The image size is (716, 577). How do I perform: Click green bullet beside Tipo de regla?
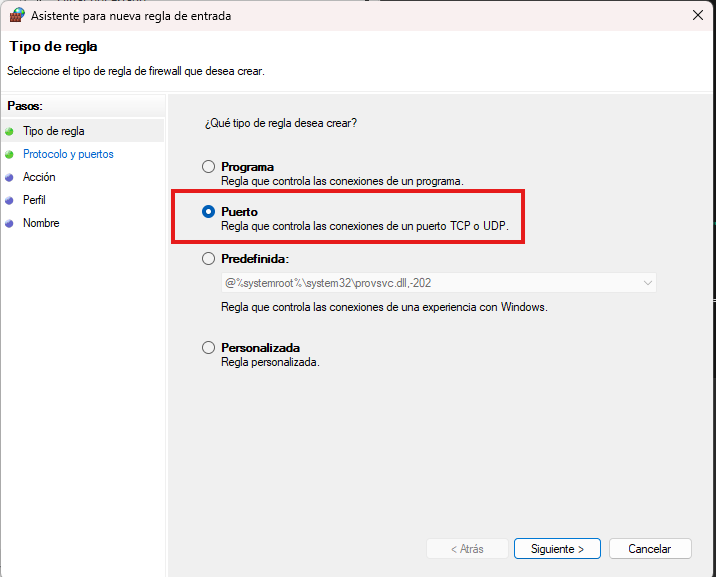tap(10, 131)
